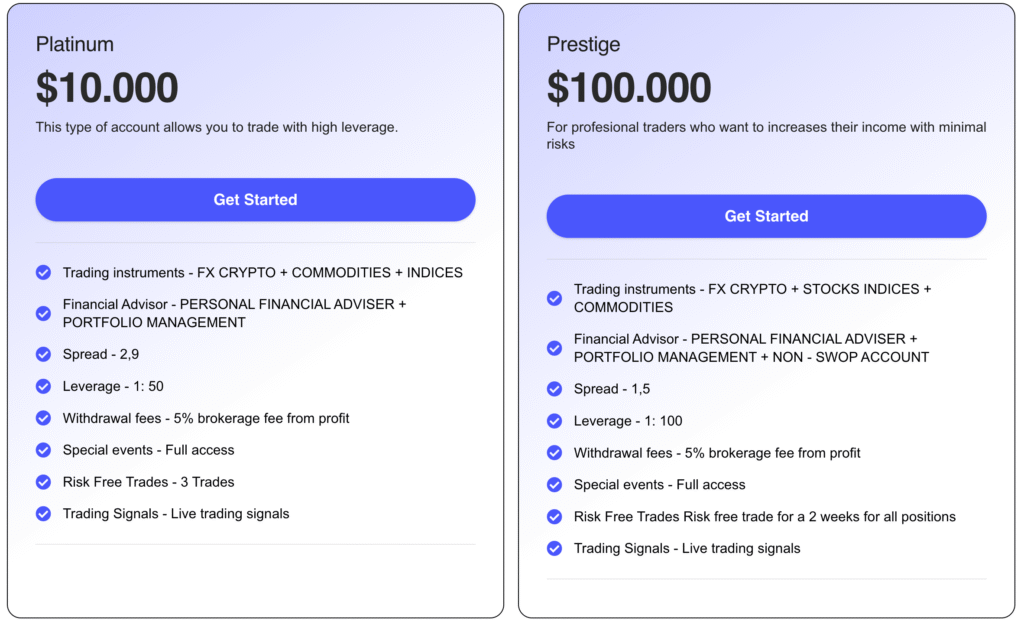
Task: Click the Prestige plan title
Action: click(x=583, y=44)
